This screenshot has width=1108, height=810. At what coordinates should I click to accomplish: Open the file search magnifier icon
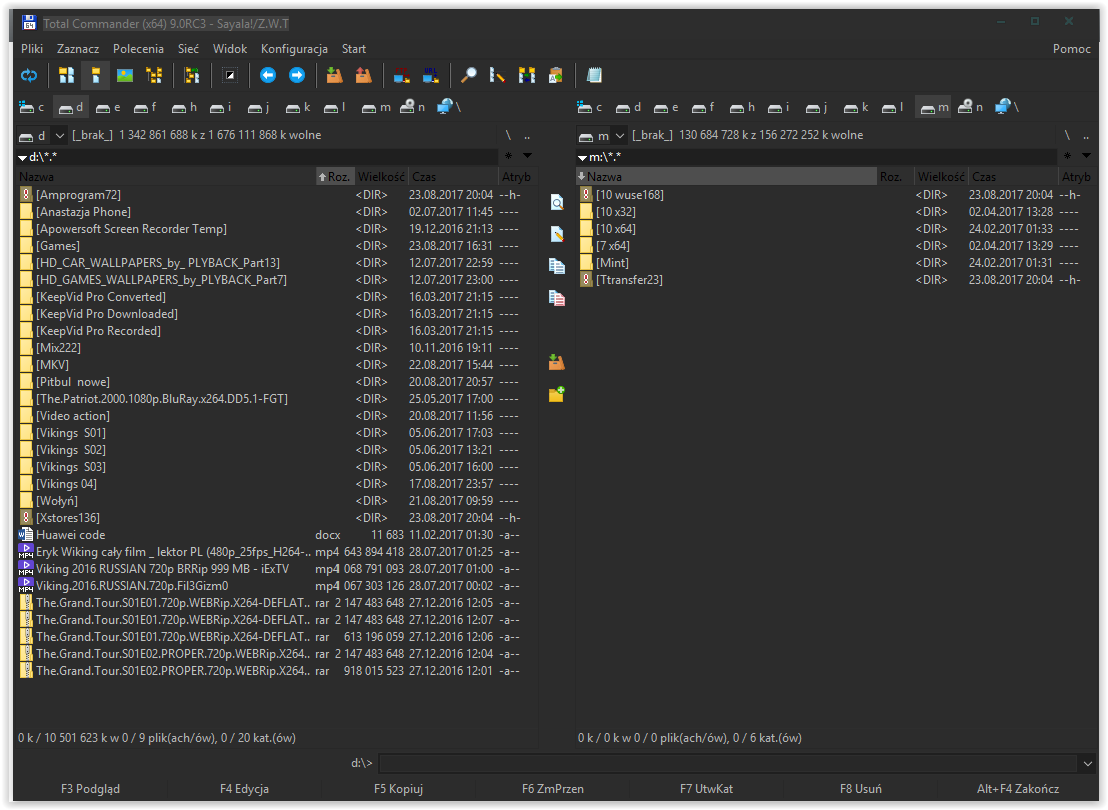coord(468,75)
